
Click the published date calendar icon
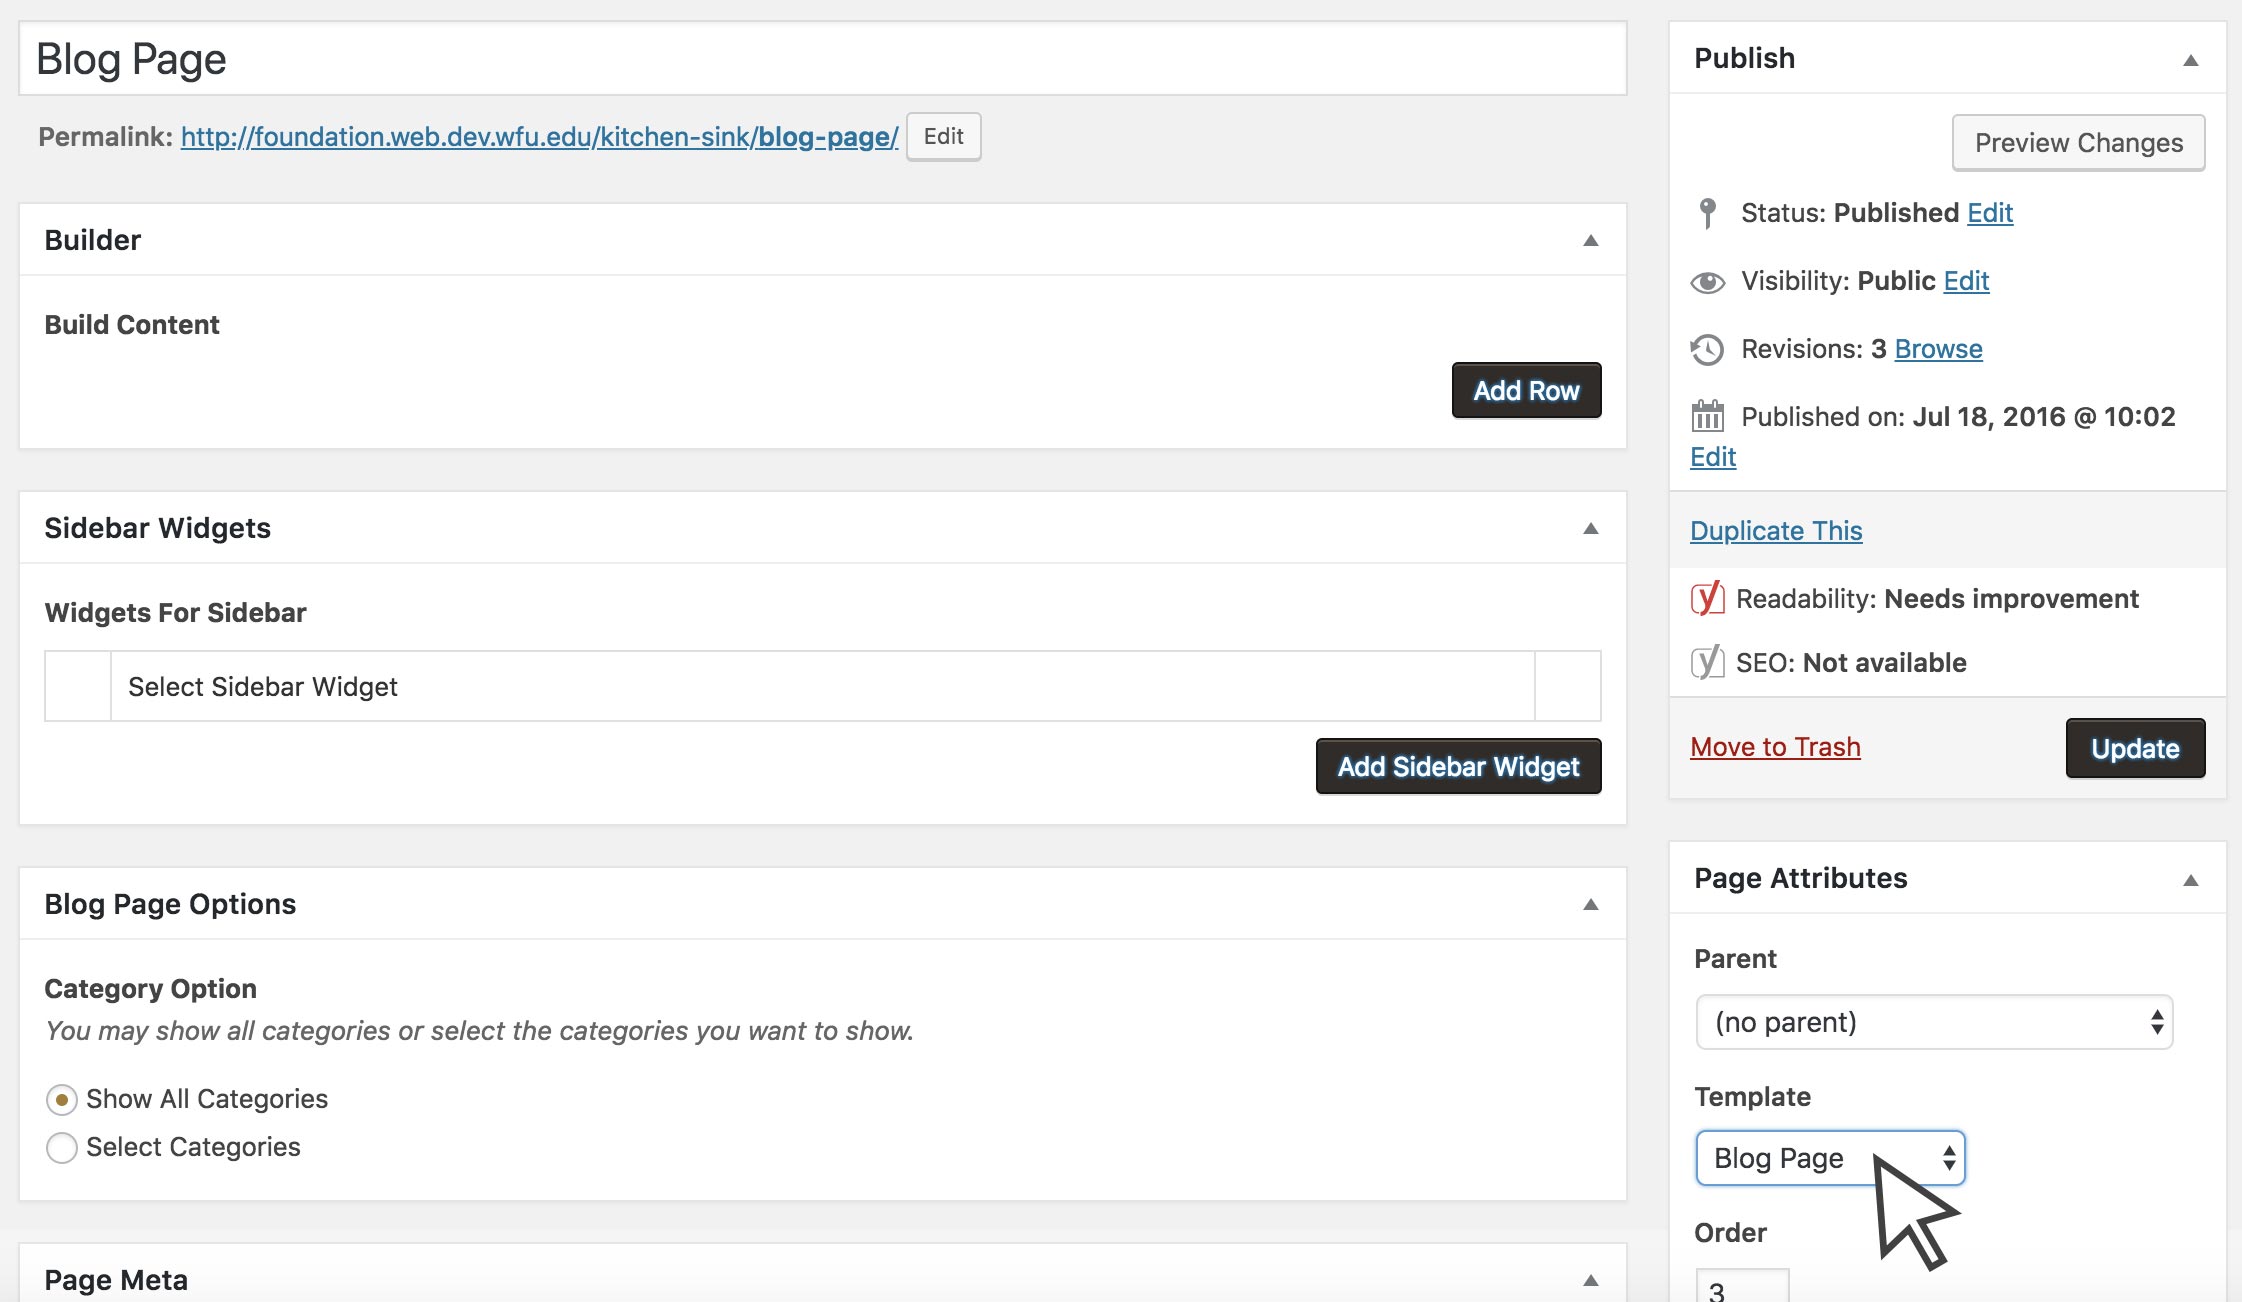pyautogui.click(x=1708, y=416)
